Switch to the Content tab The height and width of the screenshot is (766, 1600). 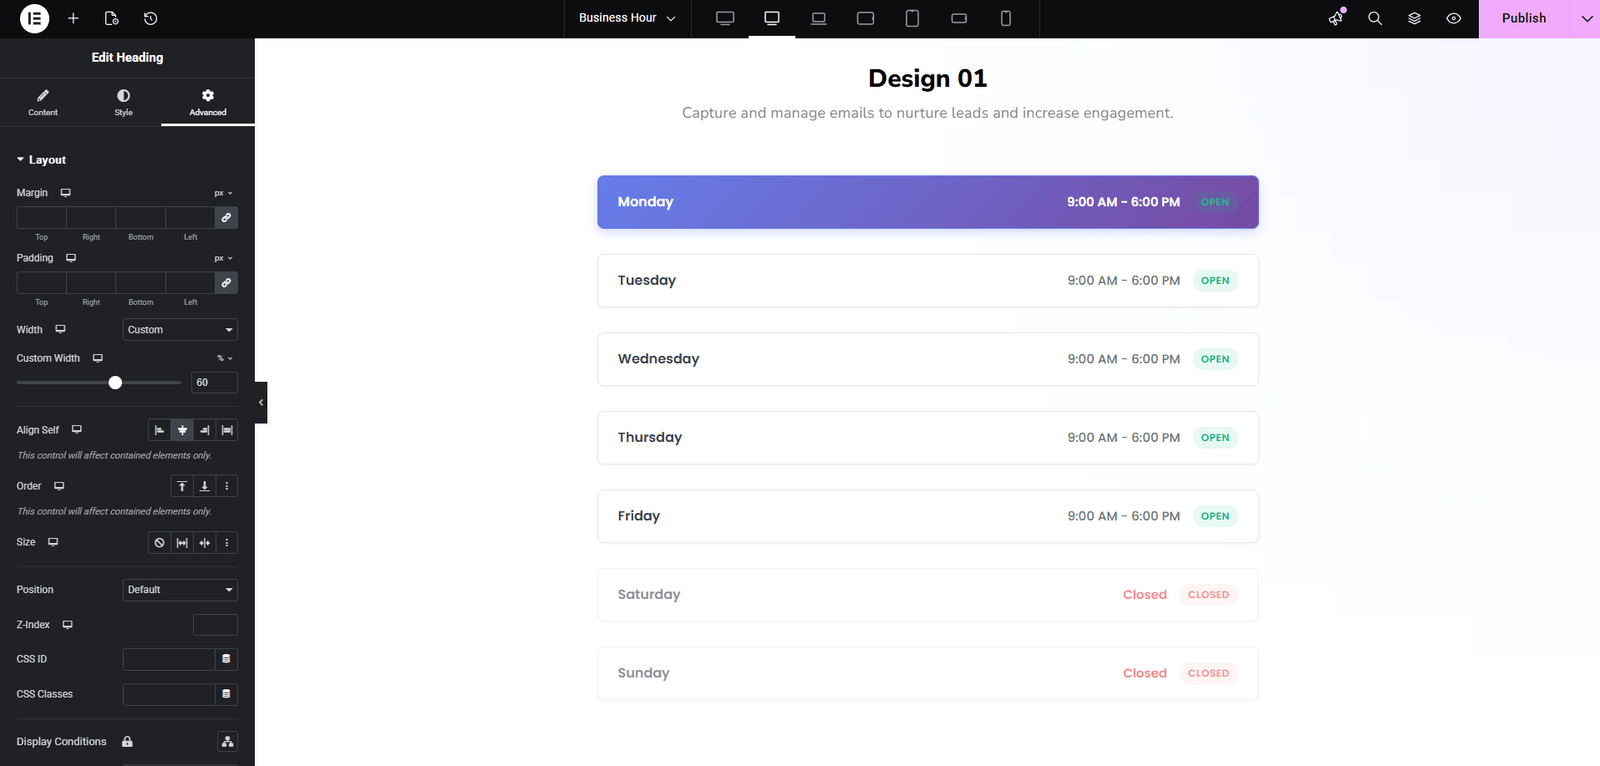click(43, 102)
